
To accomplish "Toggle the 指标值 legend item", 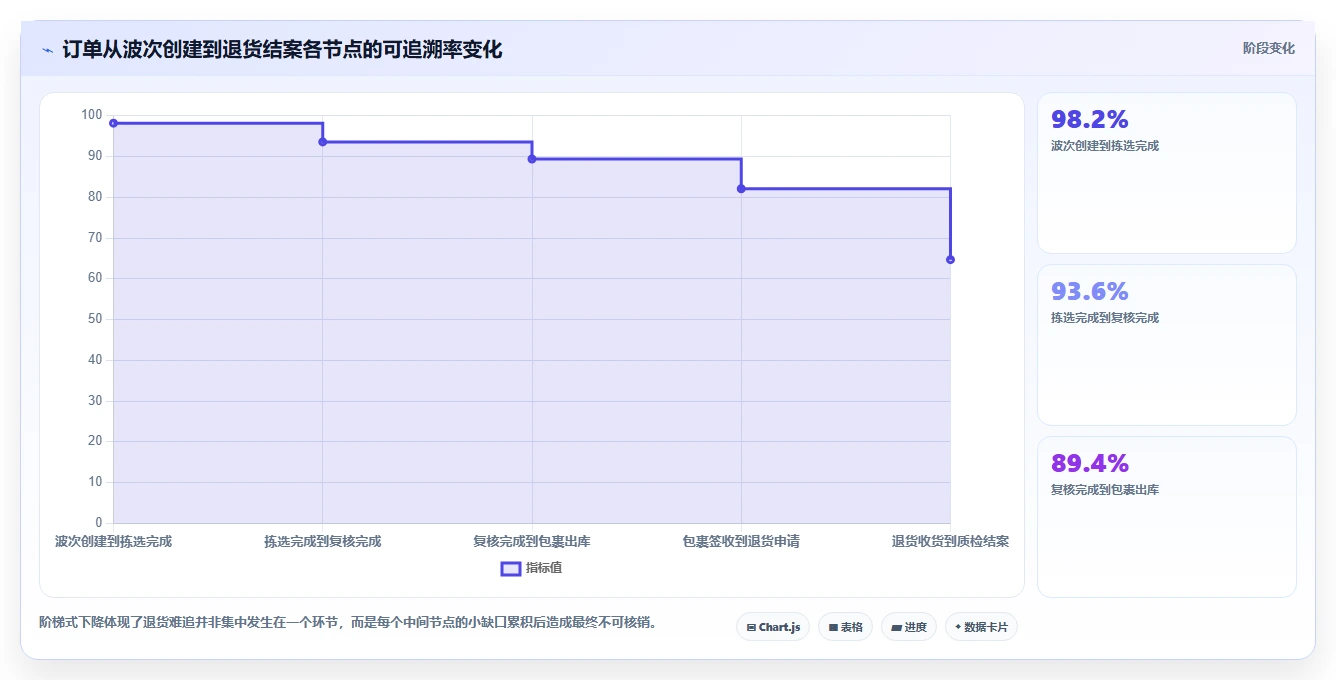I will [x=532, y=568].
